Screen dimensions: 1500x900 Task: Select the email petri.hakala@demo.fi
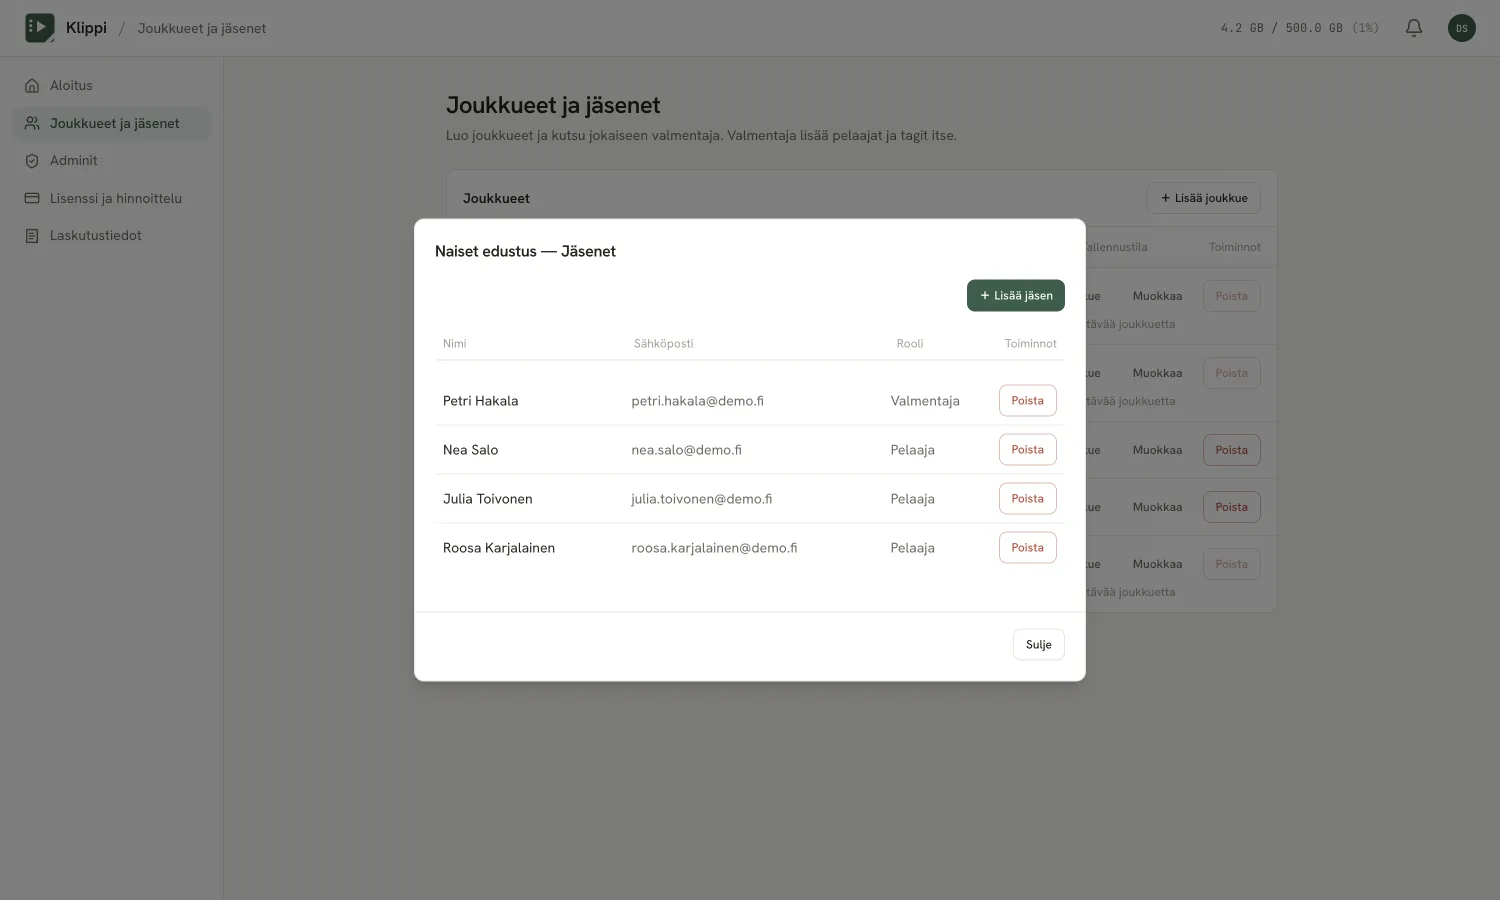pyautogui.click(x=698, y=401)
